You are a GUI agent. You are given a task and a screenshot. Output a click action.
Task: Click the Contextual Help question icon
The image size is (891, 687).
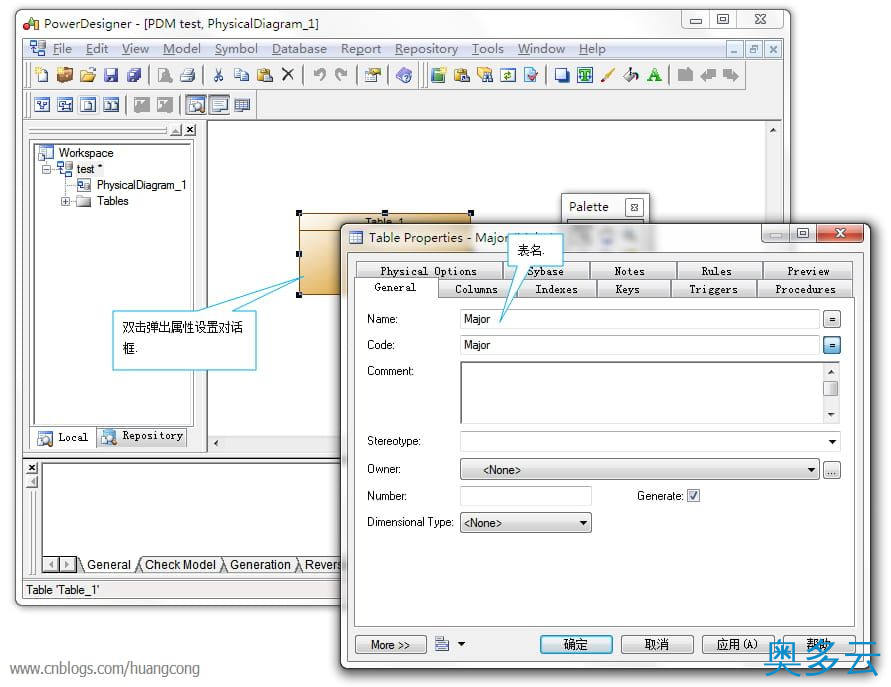pos(404,75)
